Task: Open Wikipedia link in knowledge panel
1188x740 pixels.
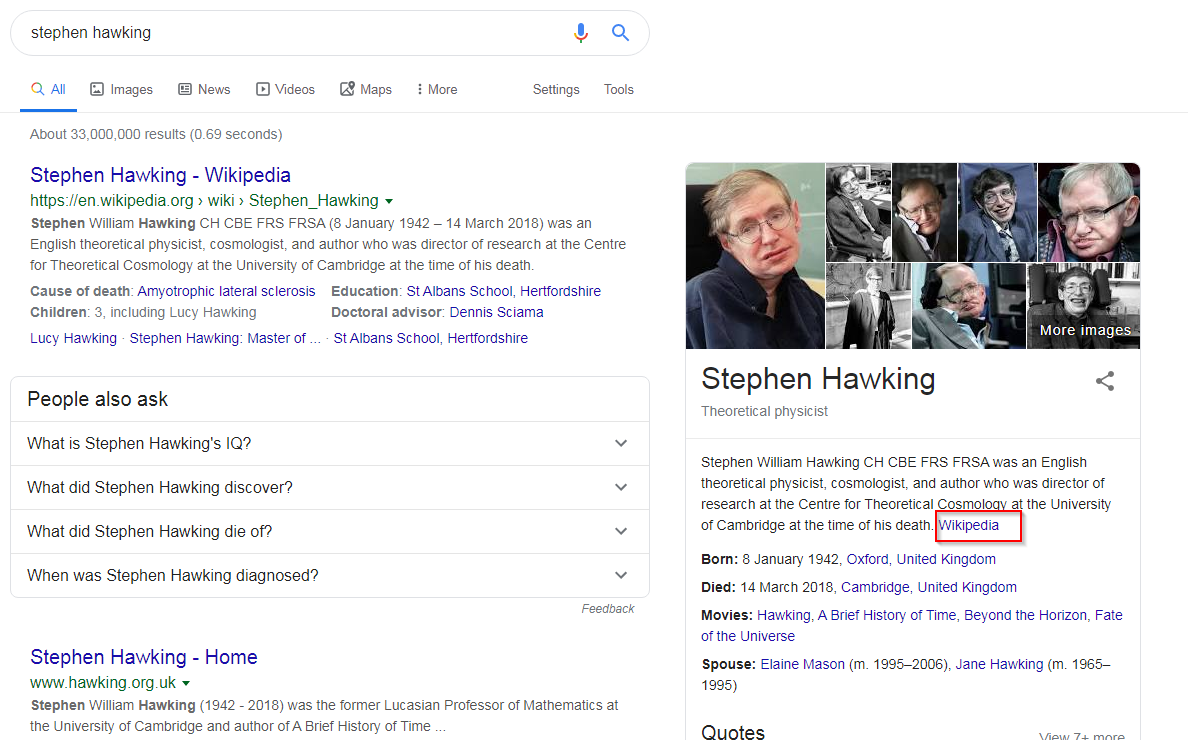Action: pos(968,525)
